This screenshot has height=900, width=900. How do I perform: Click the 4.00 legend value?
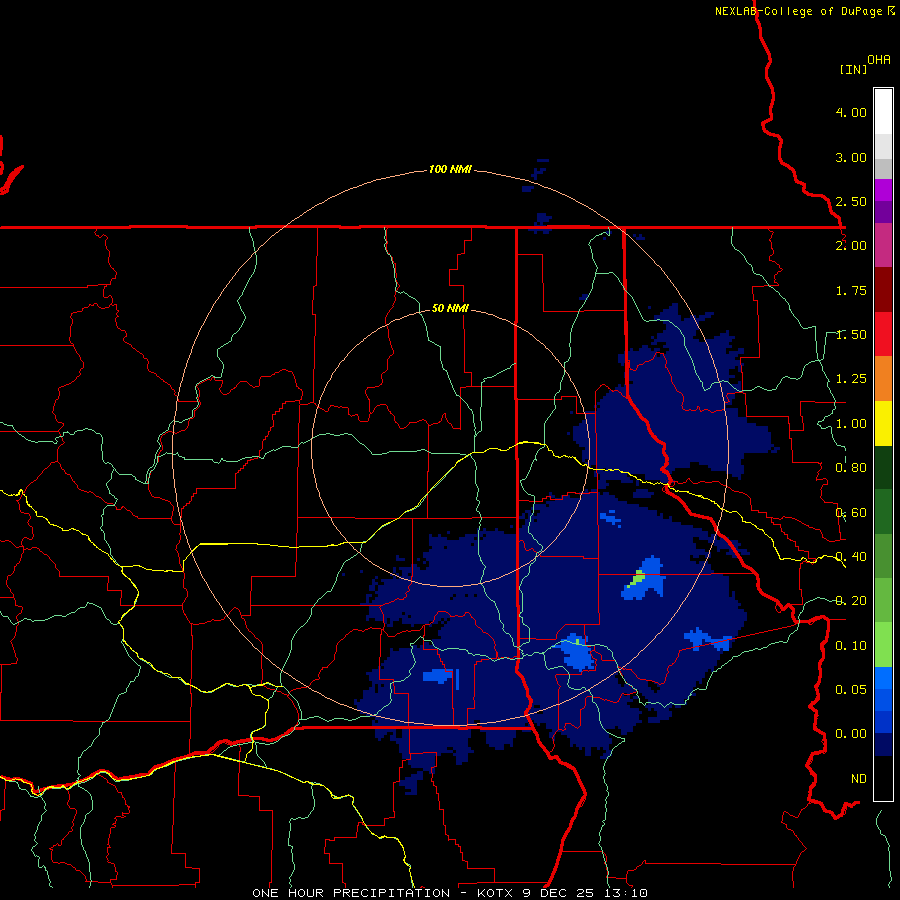[851, 112]
